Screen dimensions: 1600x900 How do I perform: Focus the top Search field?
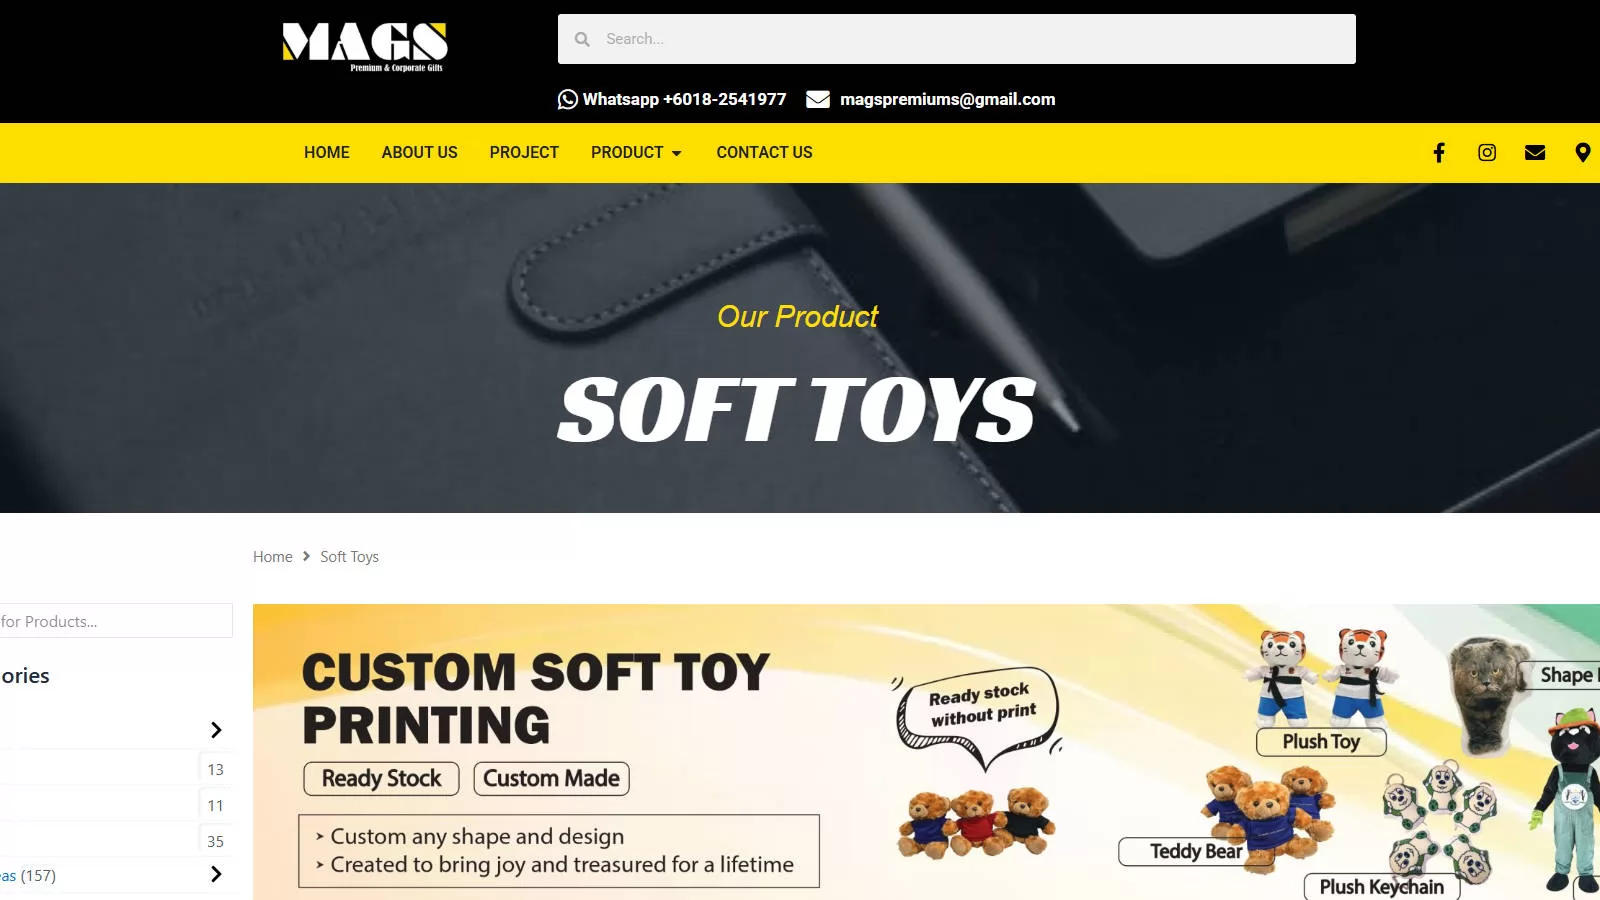pyautogui.click(x=957, y=39)
